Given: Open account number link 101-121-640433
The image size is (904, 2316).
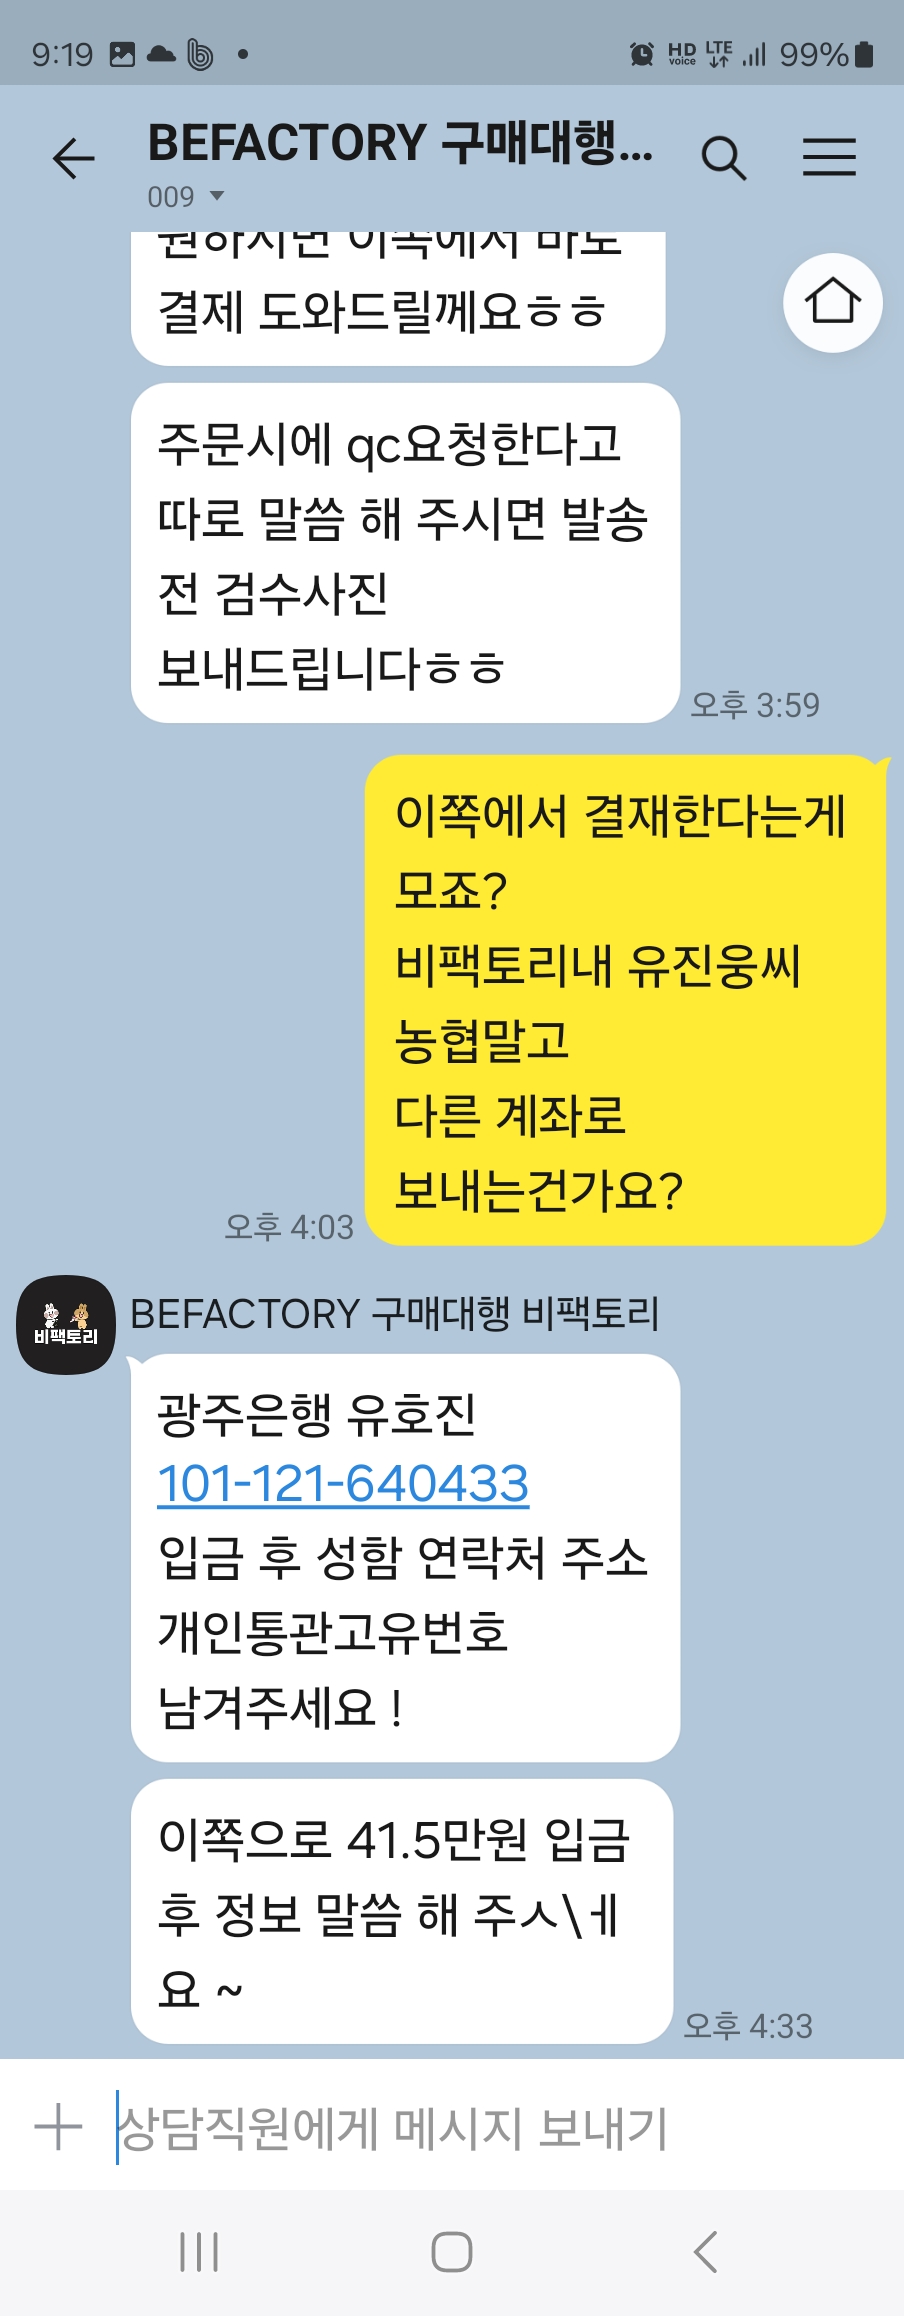Looking at the screenshot, I should click(343, 1483).
